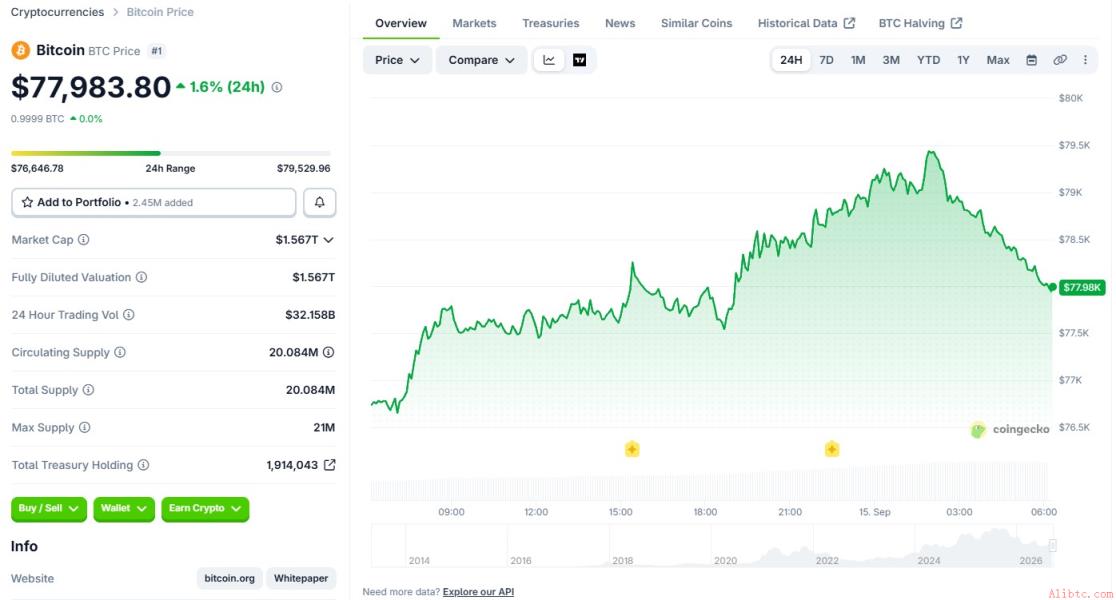Image resolution: width=1116 pixels, height=600 pixels.
Task: Click $77,983.80 price text
Action: tap(90, 87)
